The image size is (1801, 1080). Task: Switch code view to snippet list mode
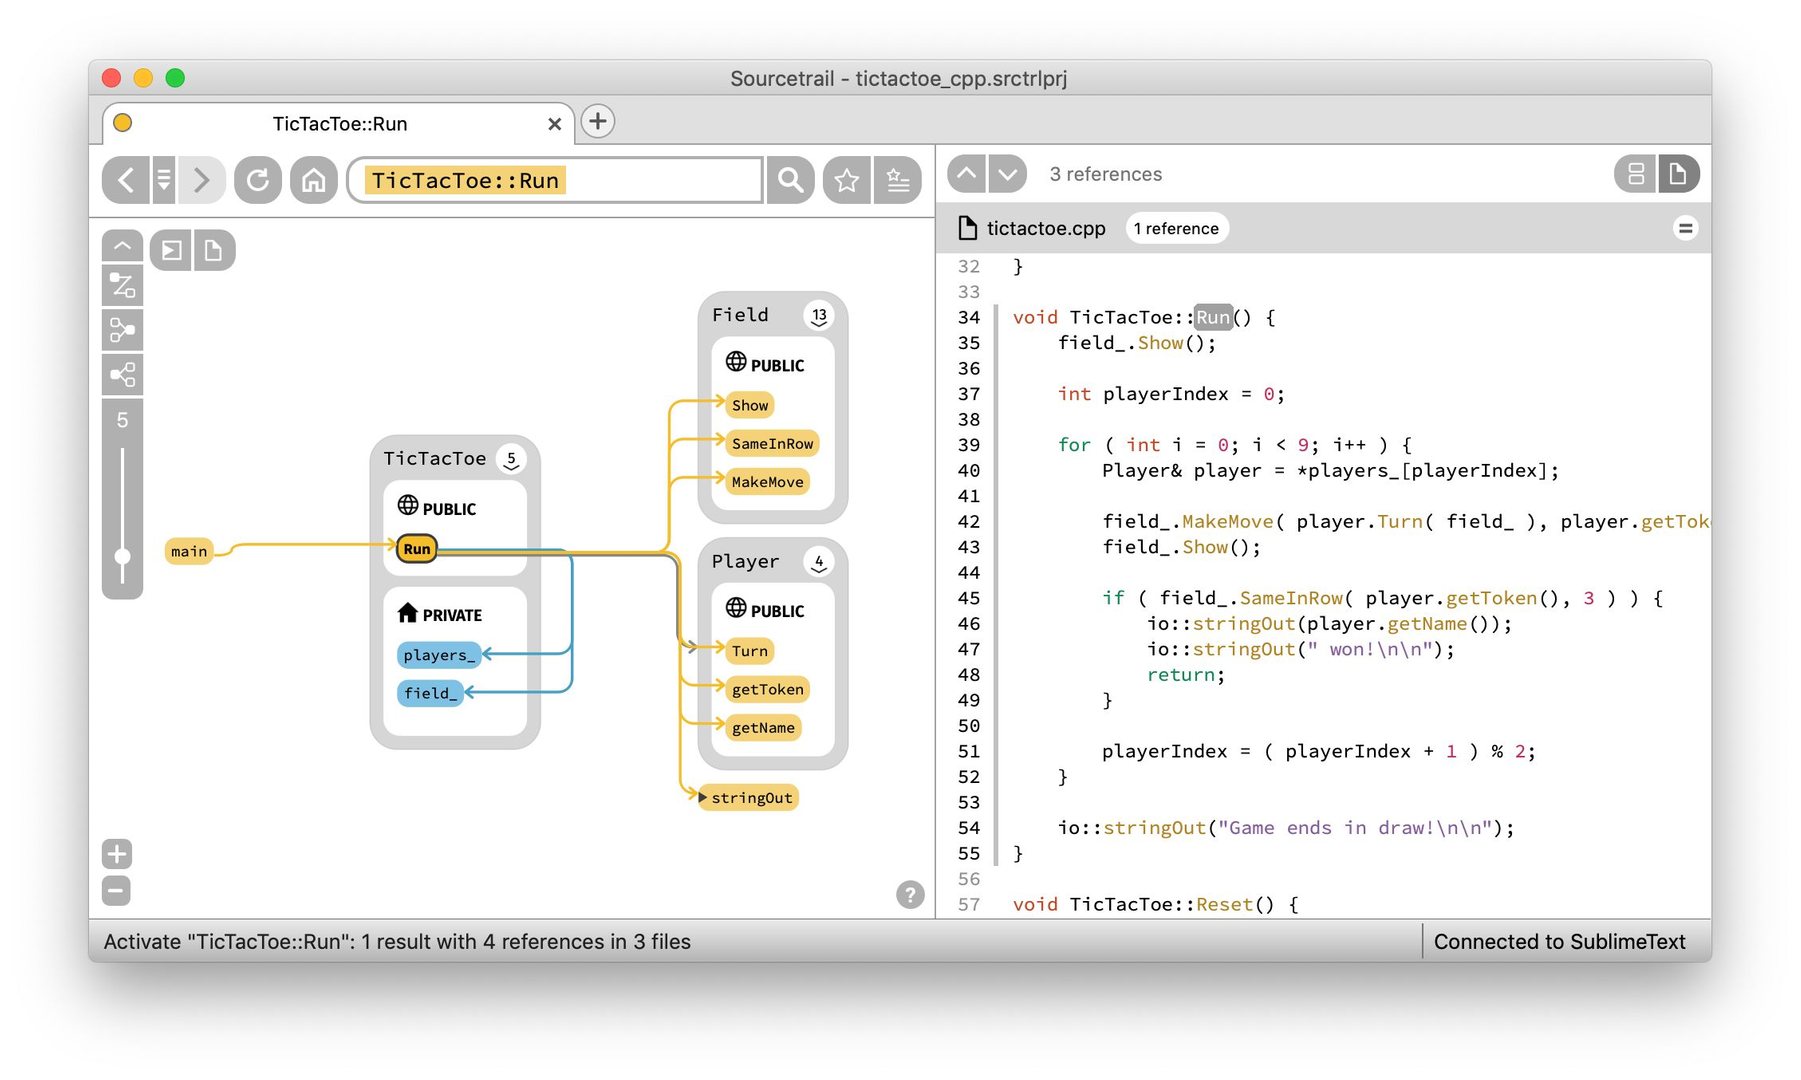point(1636,174)
